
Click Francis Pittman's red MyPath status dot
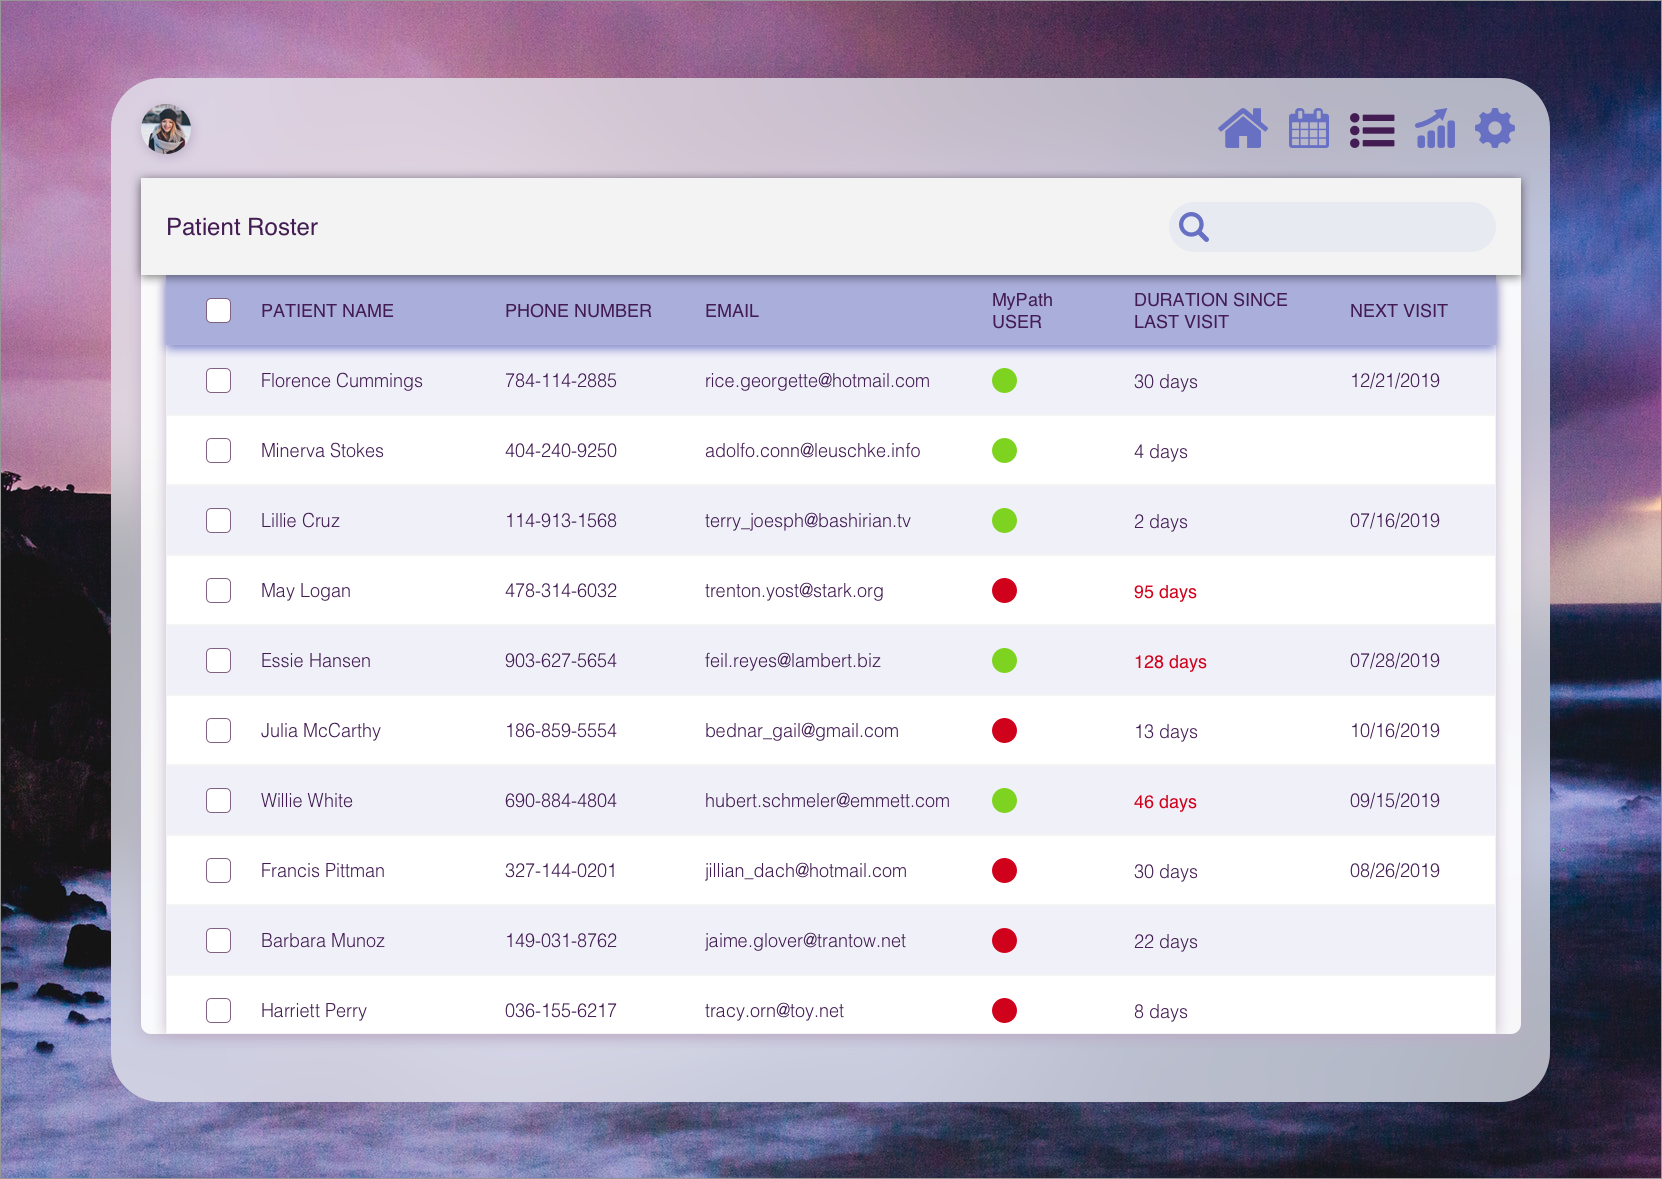(x=1004, y=870)
